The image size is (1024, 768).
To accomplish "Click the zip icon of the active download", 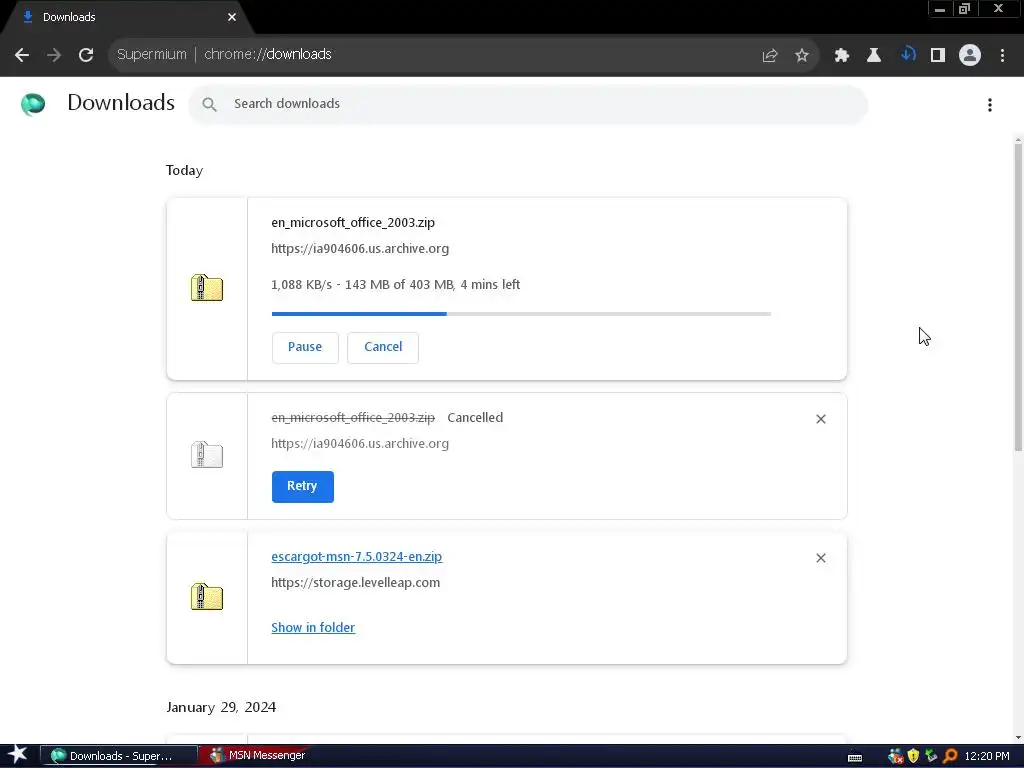I will (x=207, y=288).
